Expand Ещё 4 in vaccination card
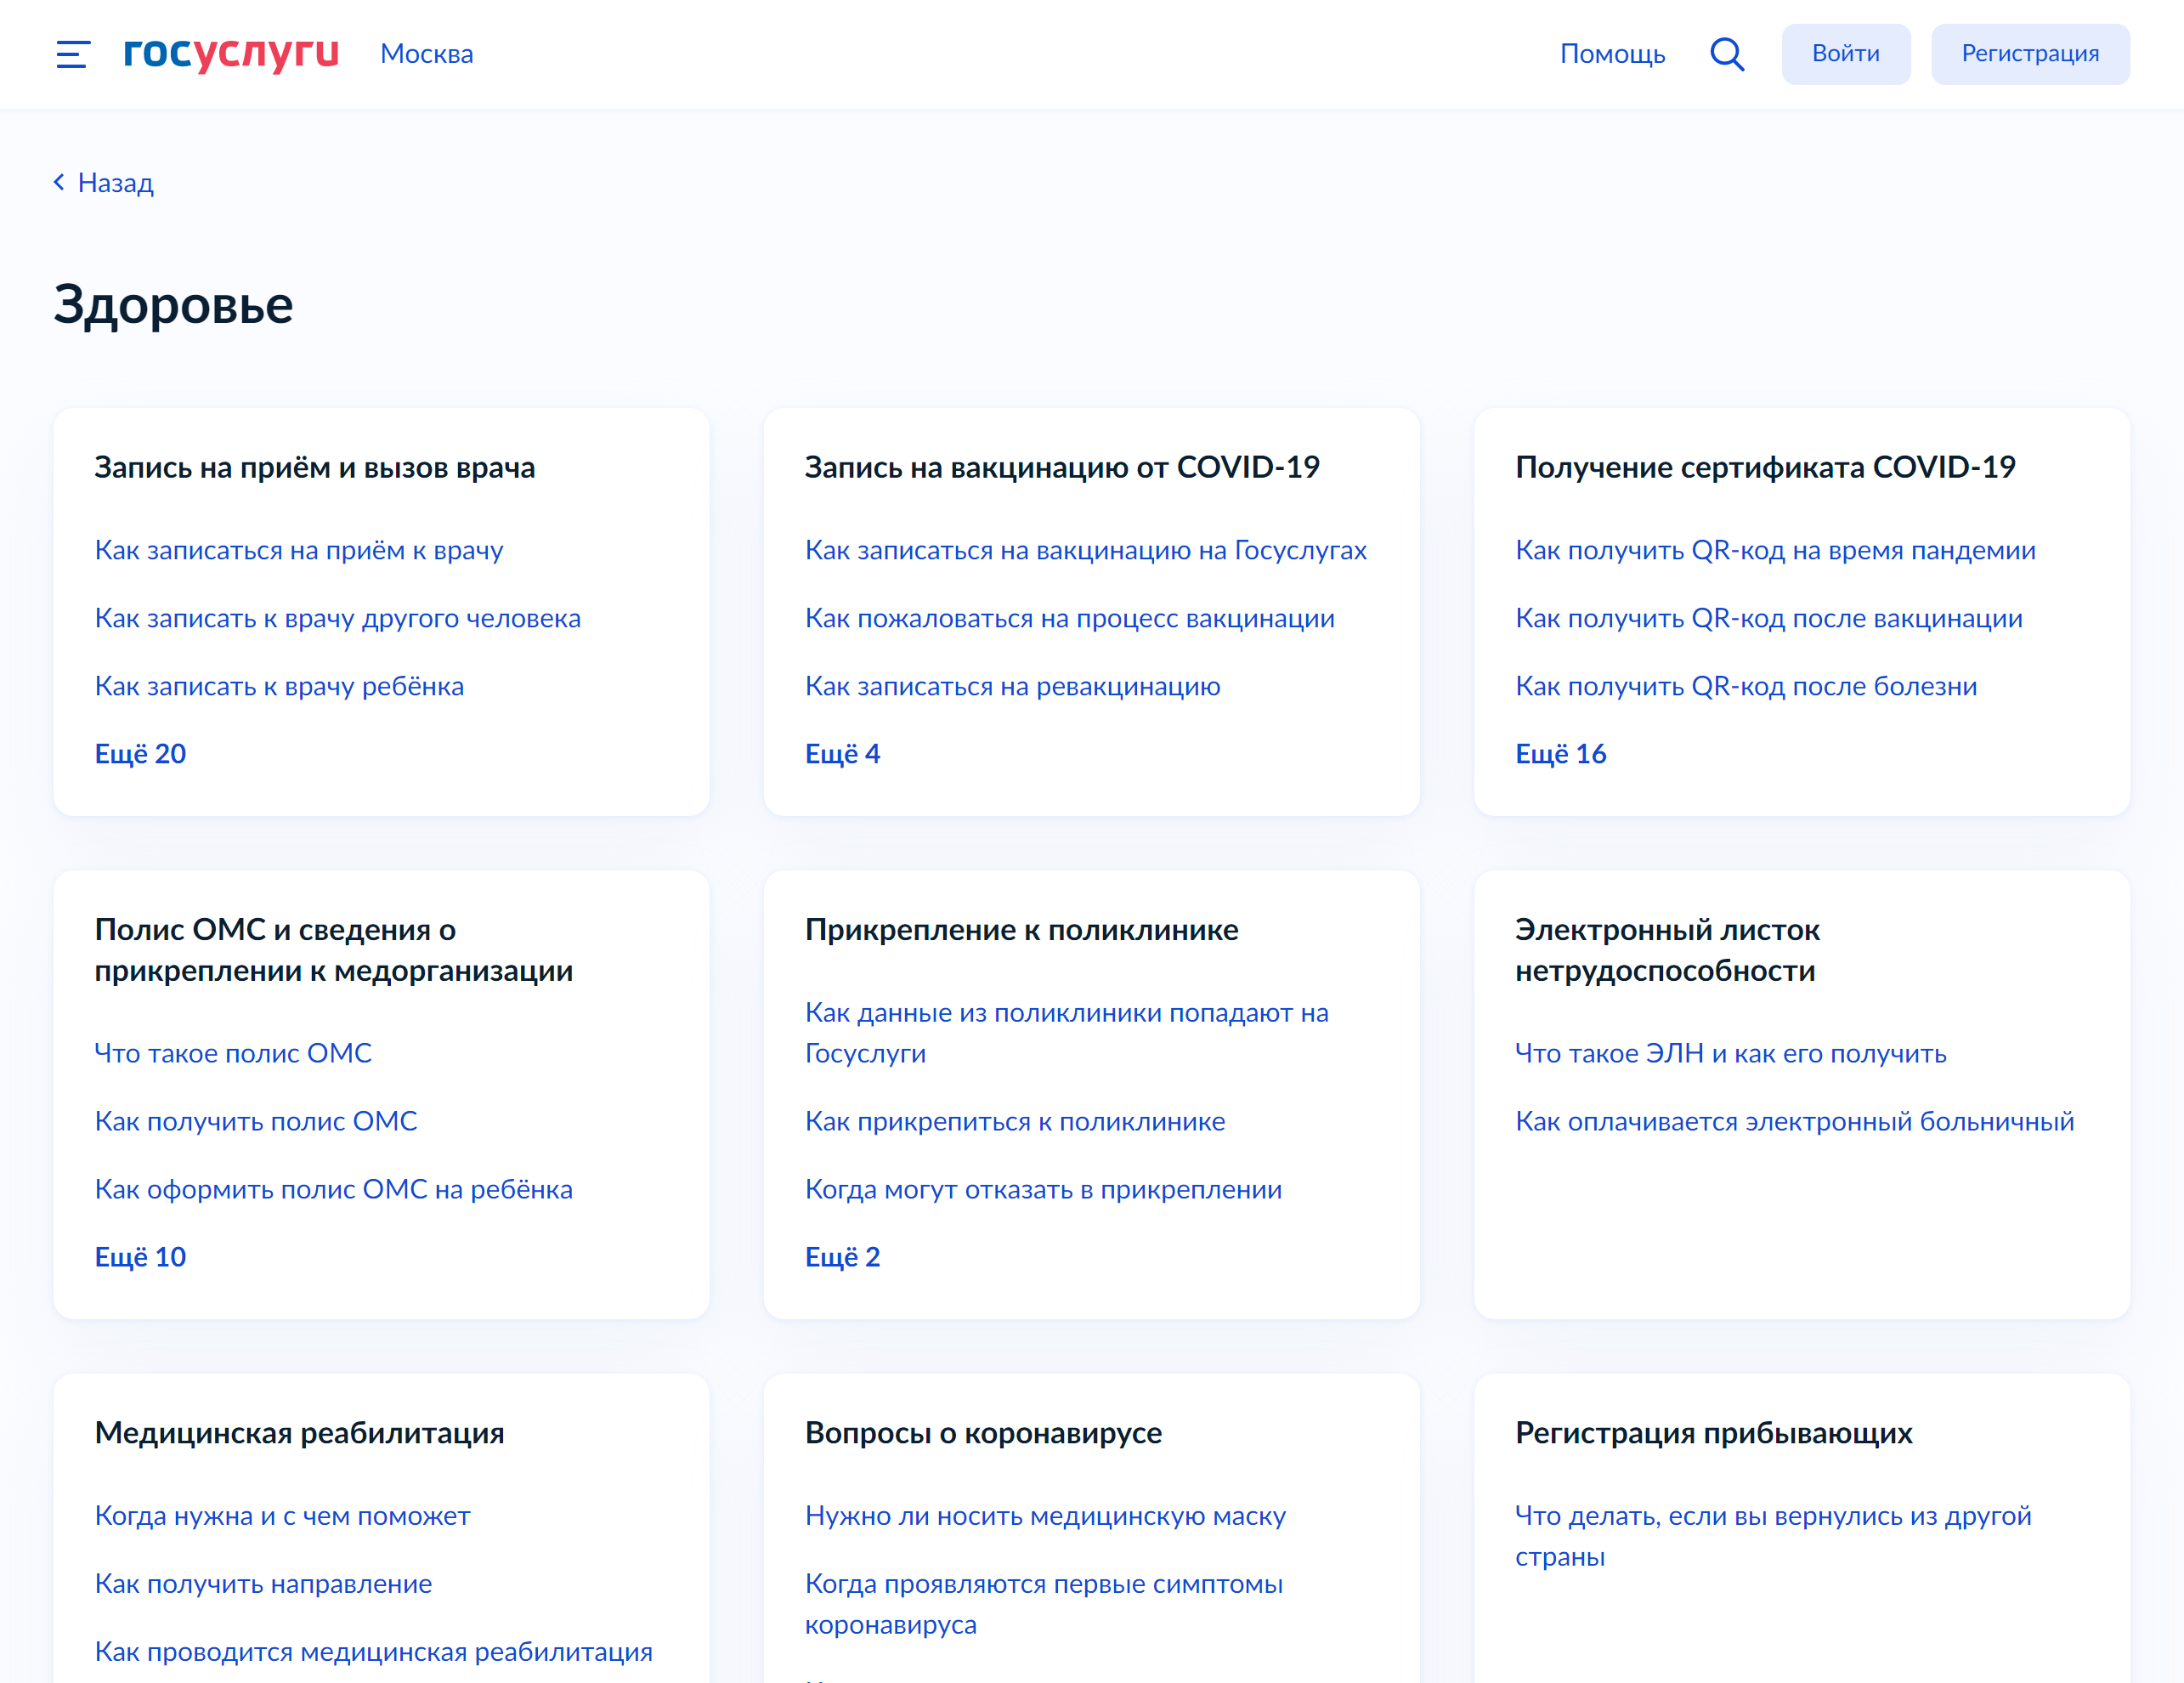The height and width of the screenshot is (1683, 2184). coord(842,754)
